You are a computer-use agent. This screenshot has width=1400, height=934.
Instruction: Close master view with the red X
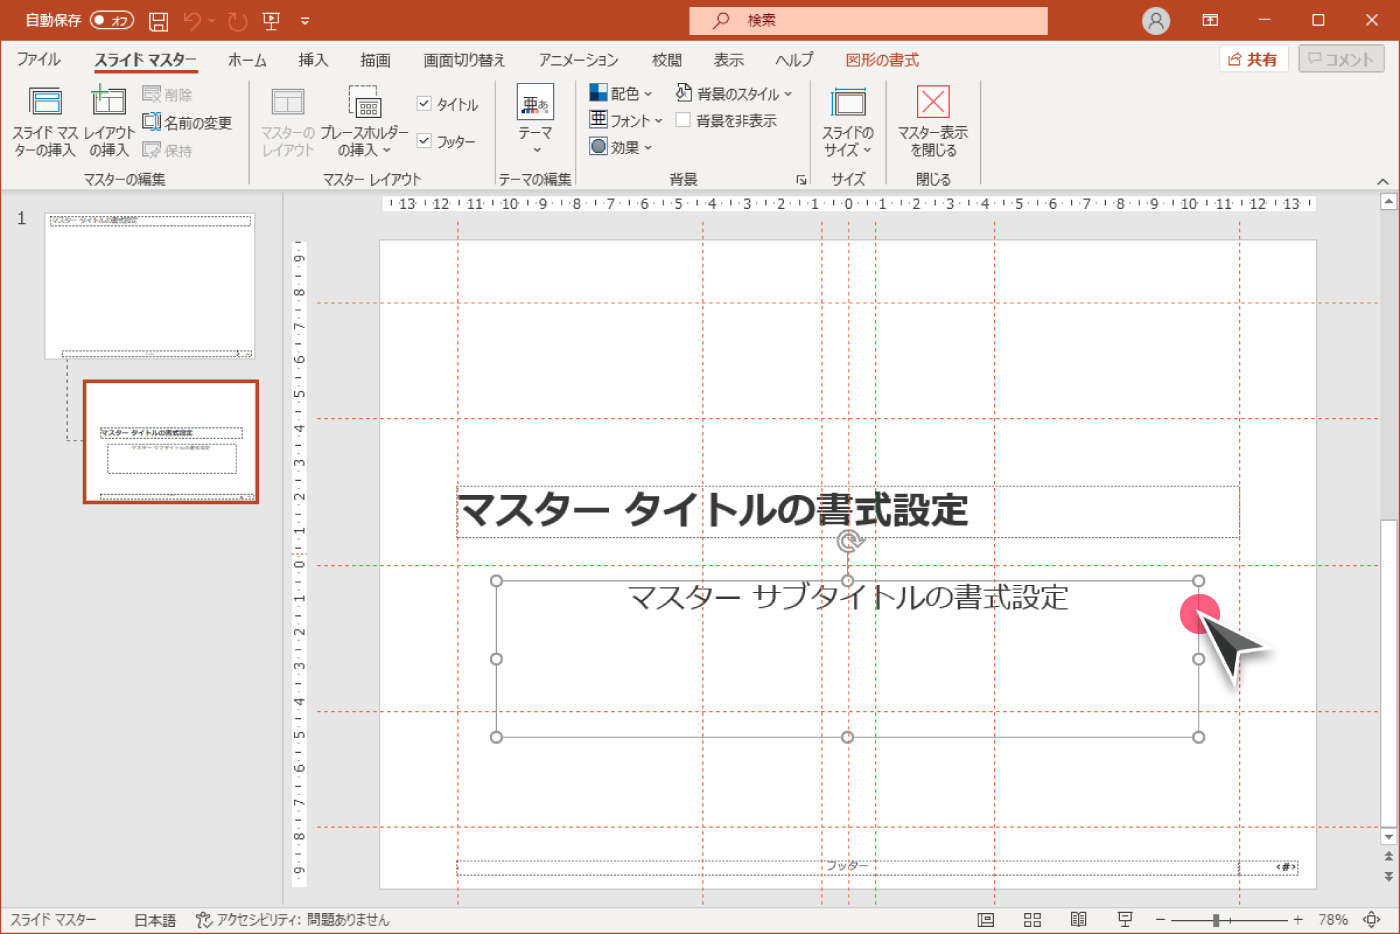tap(933, 121)
